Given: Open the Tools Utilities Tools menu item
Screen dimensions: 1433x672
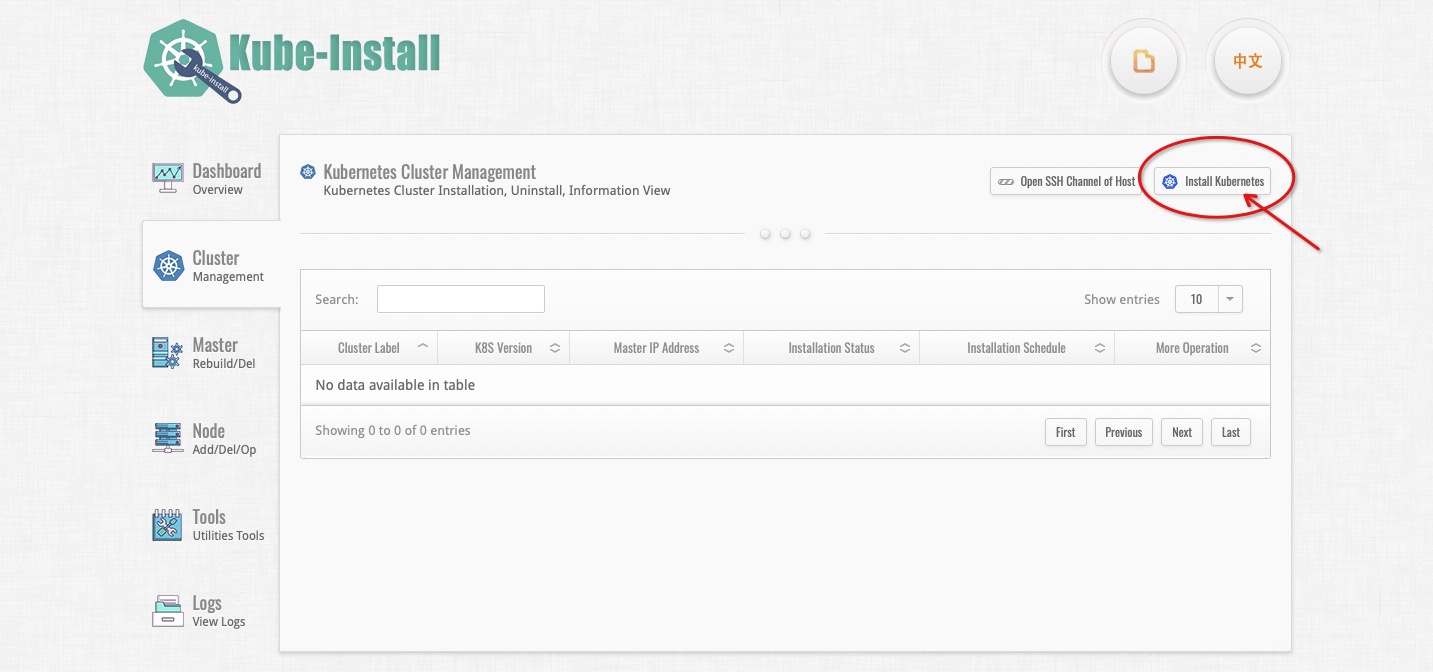Looking at the screenshot, I should (209, 525).
